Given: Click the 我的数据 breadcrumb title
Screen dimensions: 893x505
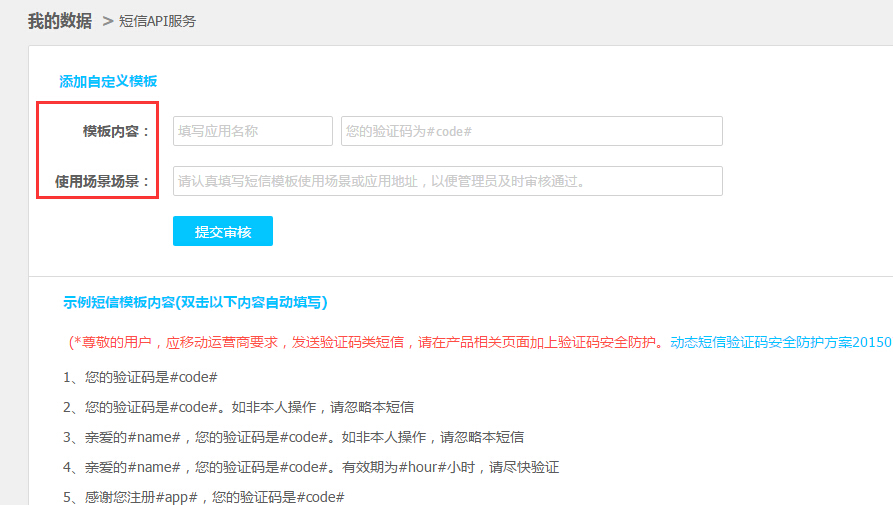Looking at the screenshot, I should pos(59,20).
